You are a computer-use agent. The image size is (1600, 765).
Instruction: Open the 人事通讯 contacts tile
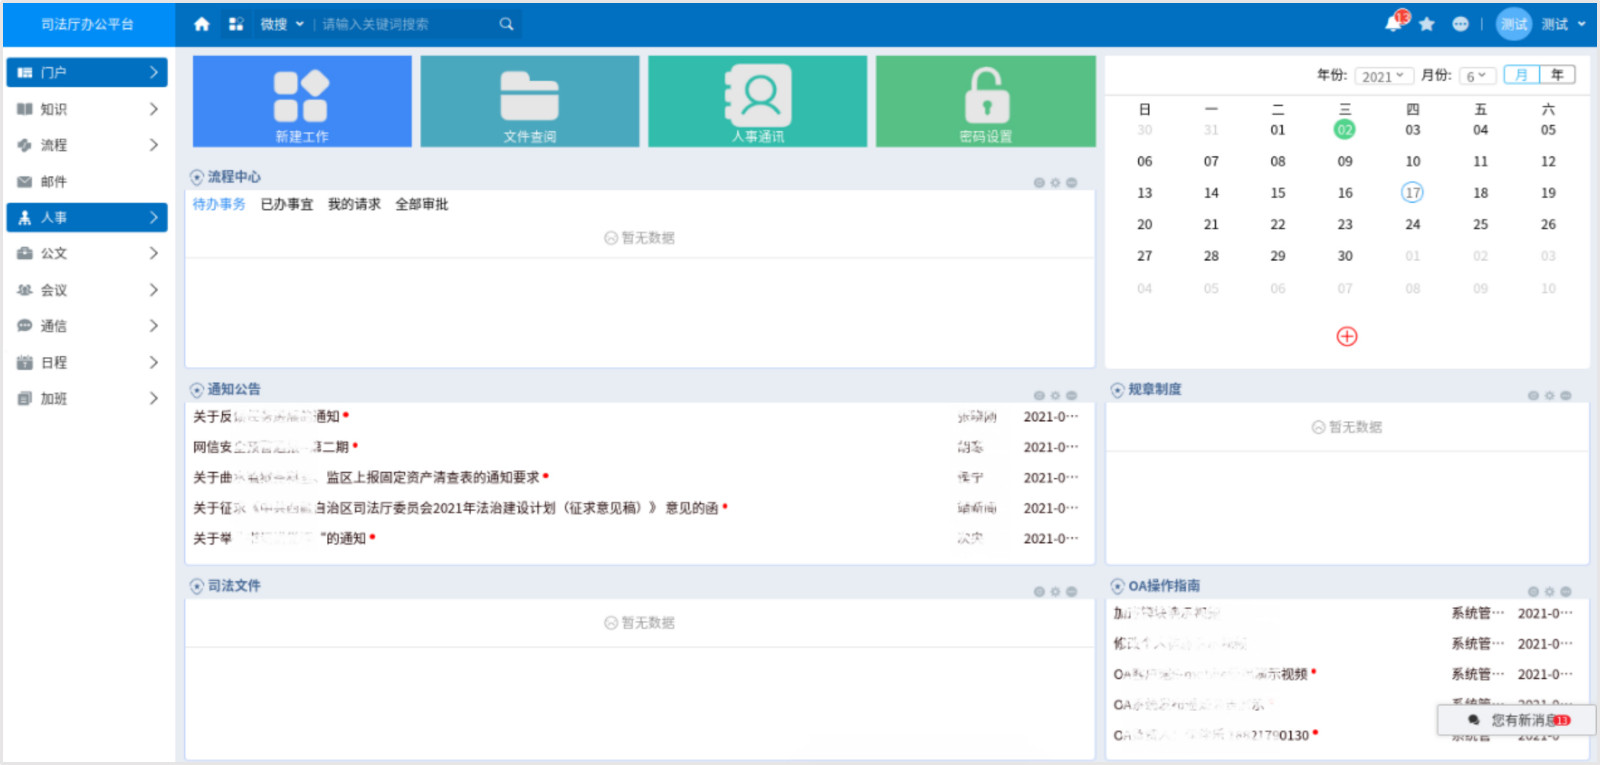(758, 101)
